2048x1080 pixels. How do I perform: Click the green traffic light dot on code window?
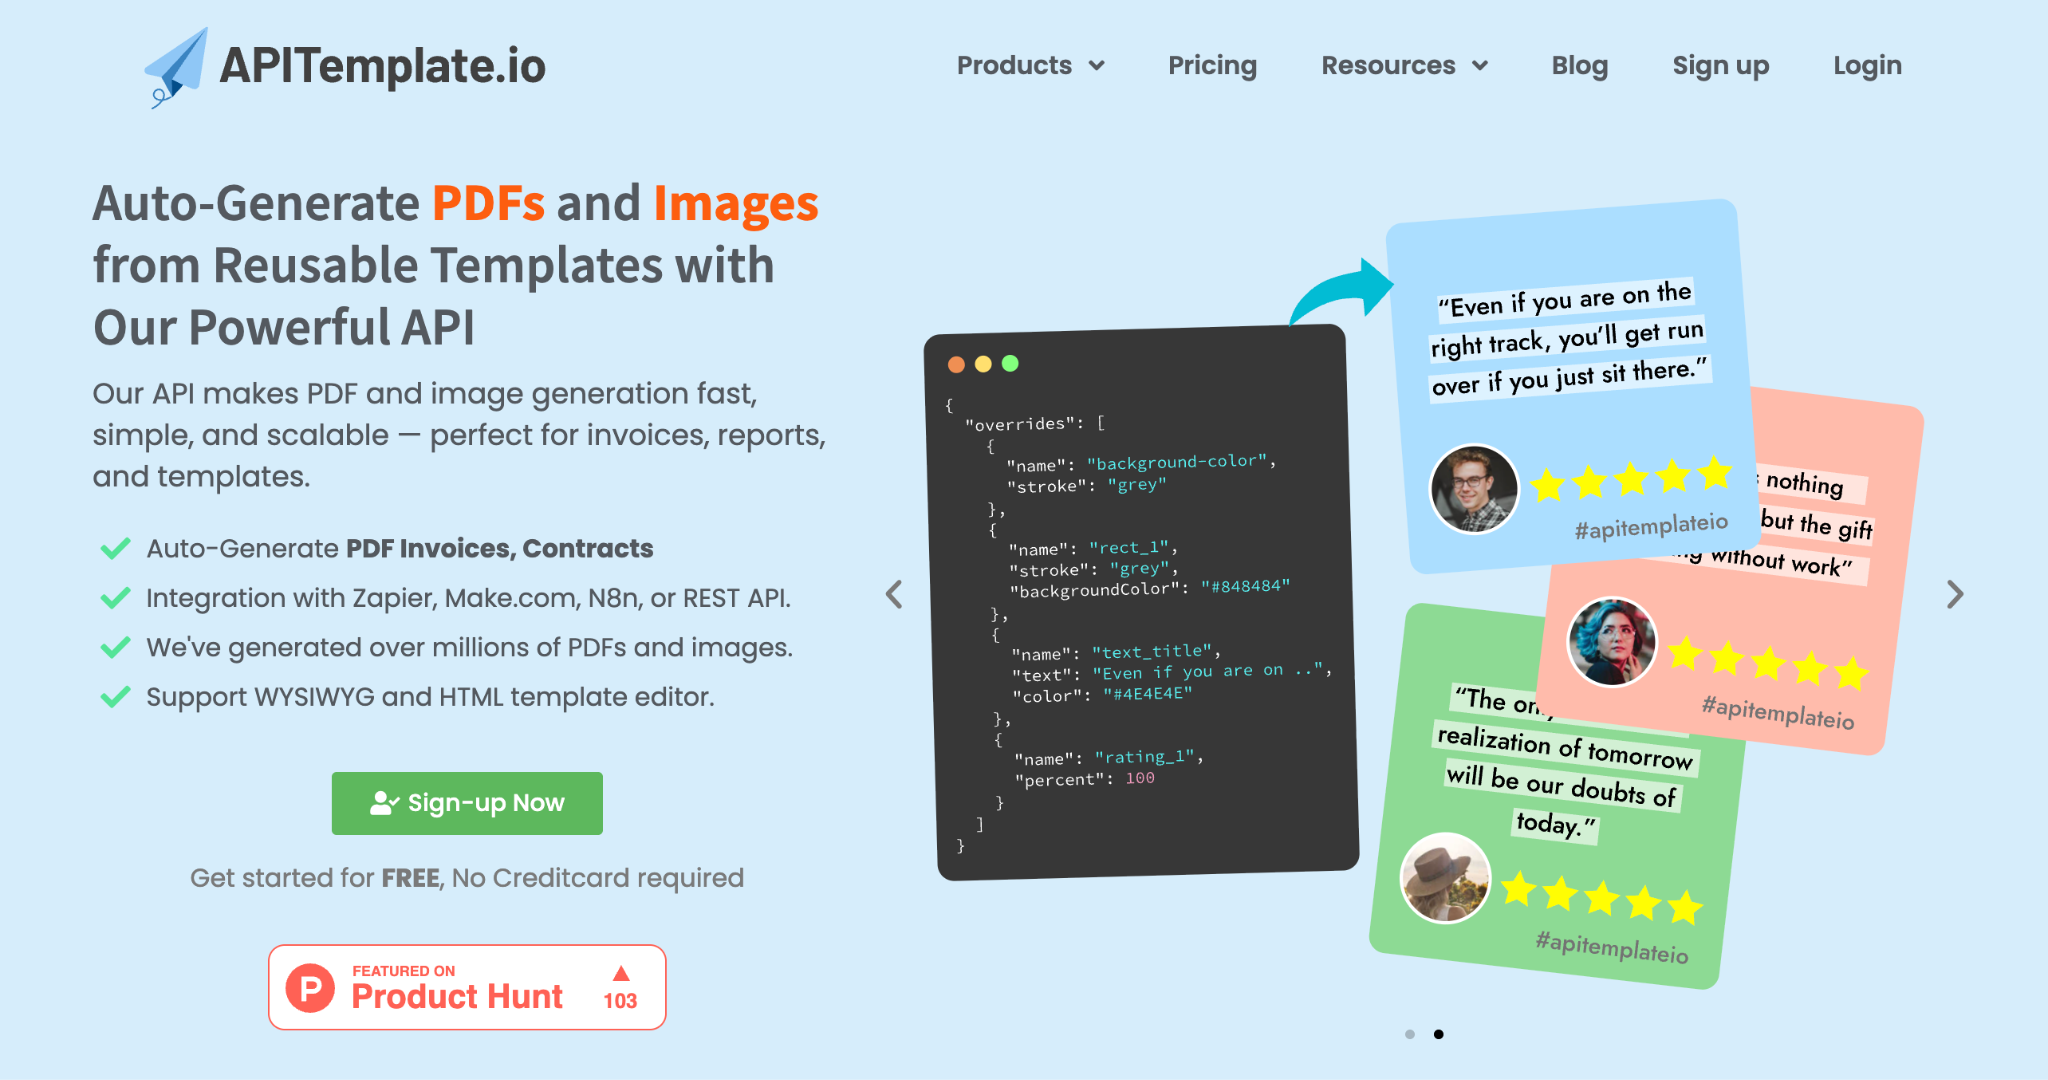1010,364
